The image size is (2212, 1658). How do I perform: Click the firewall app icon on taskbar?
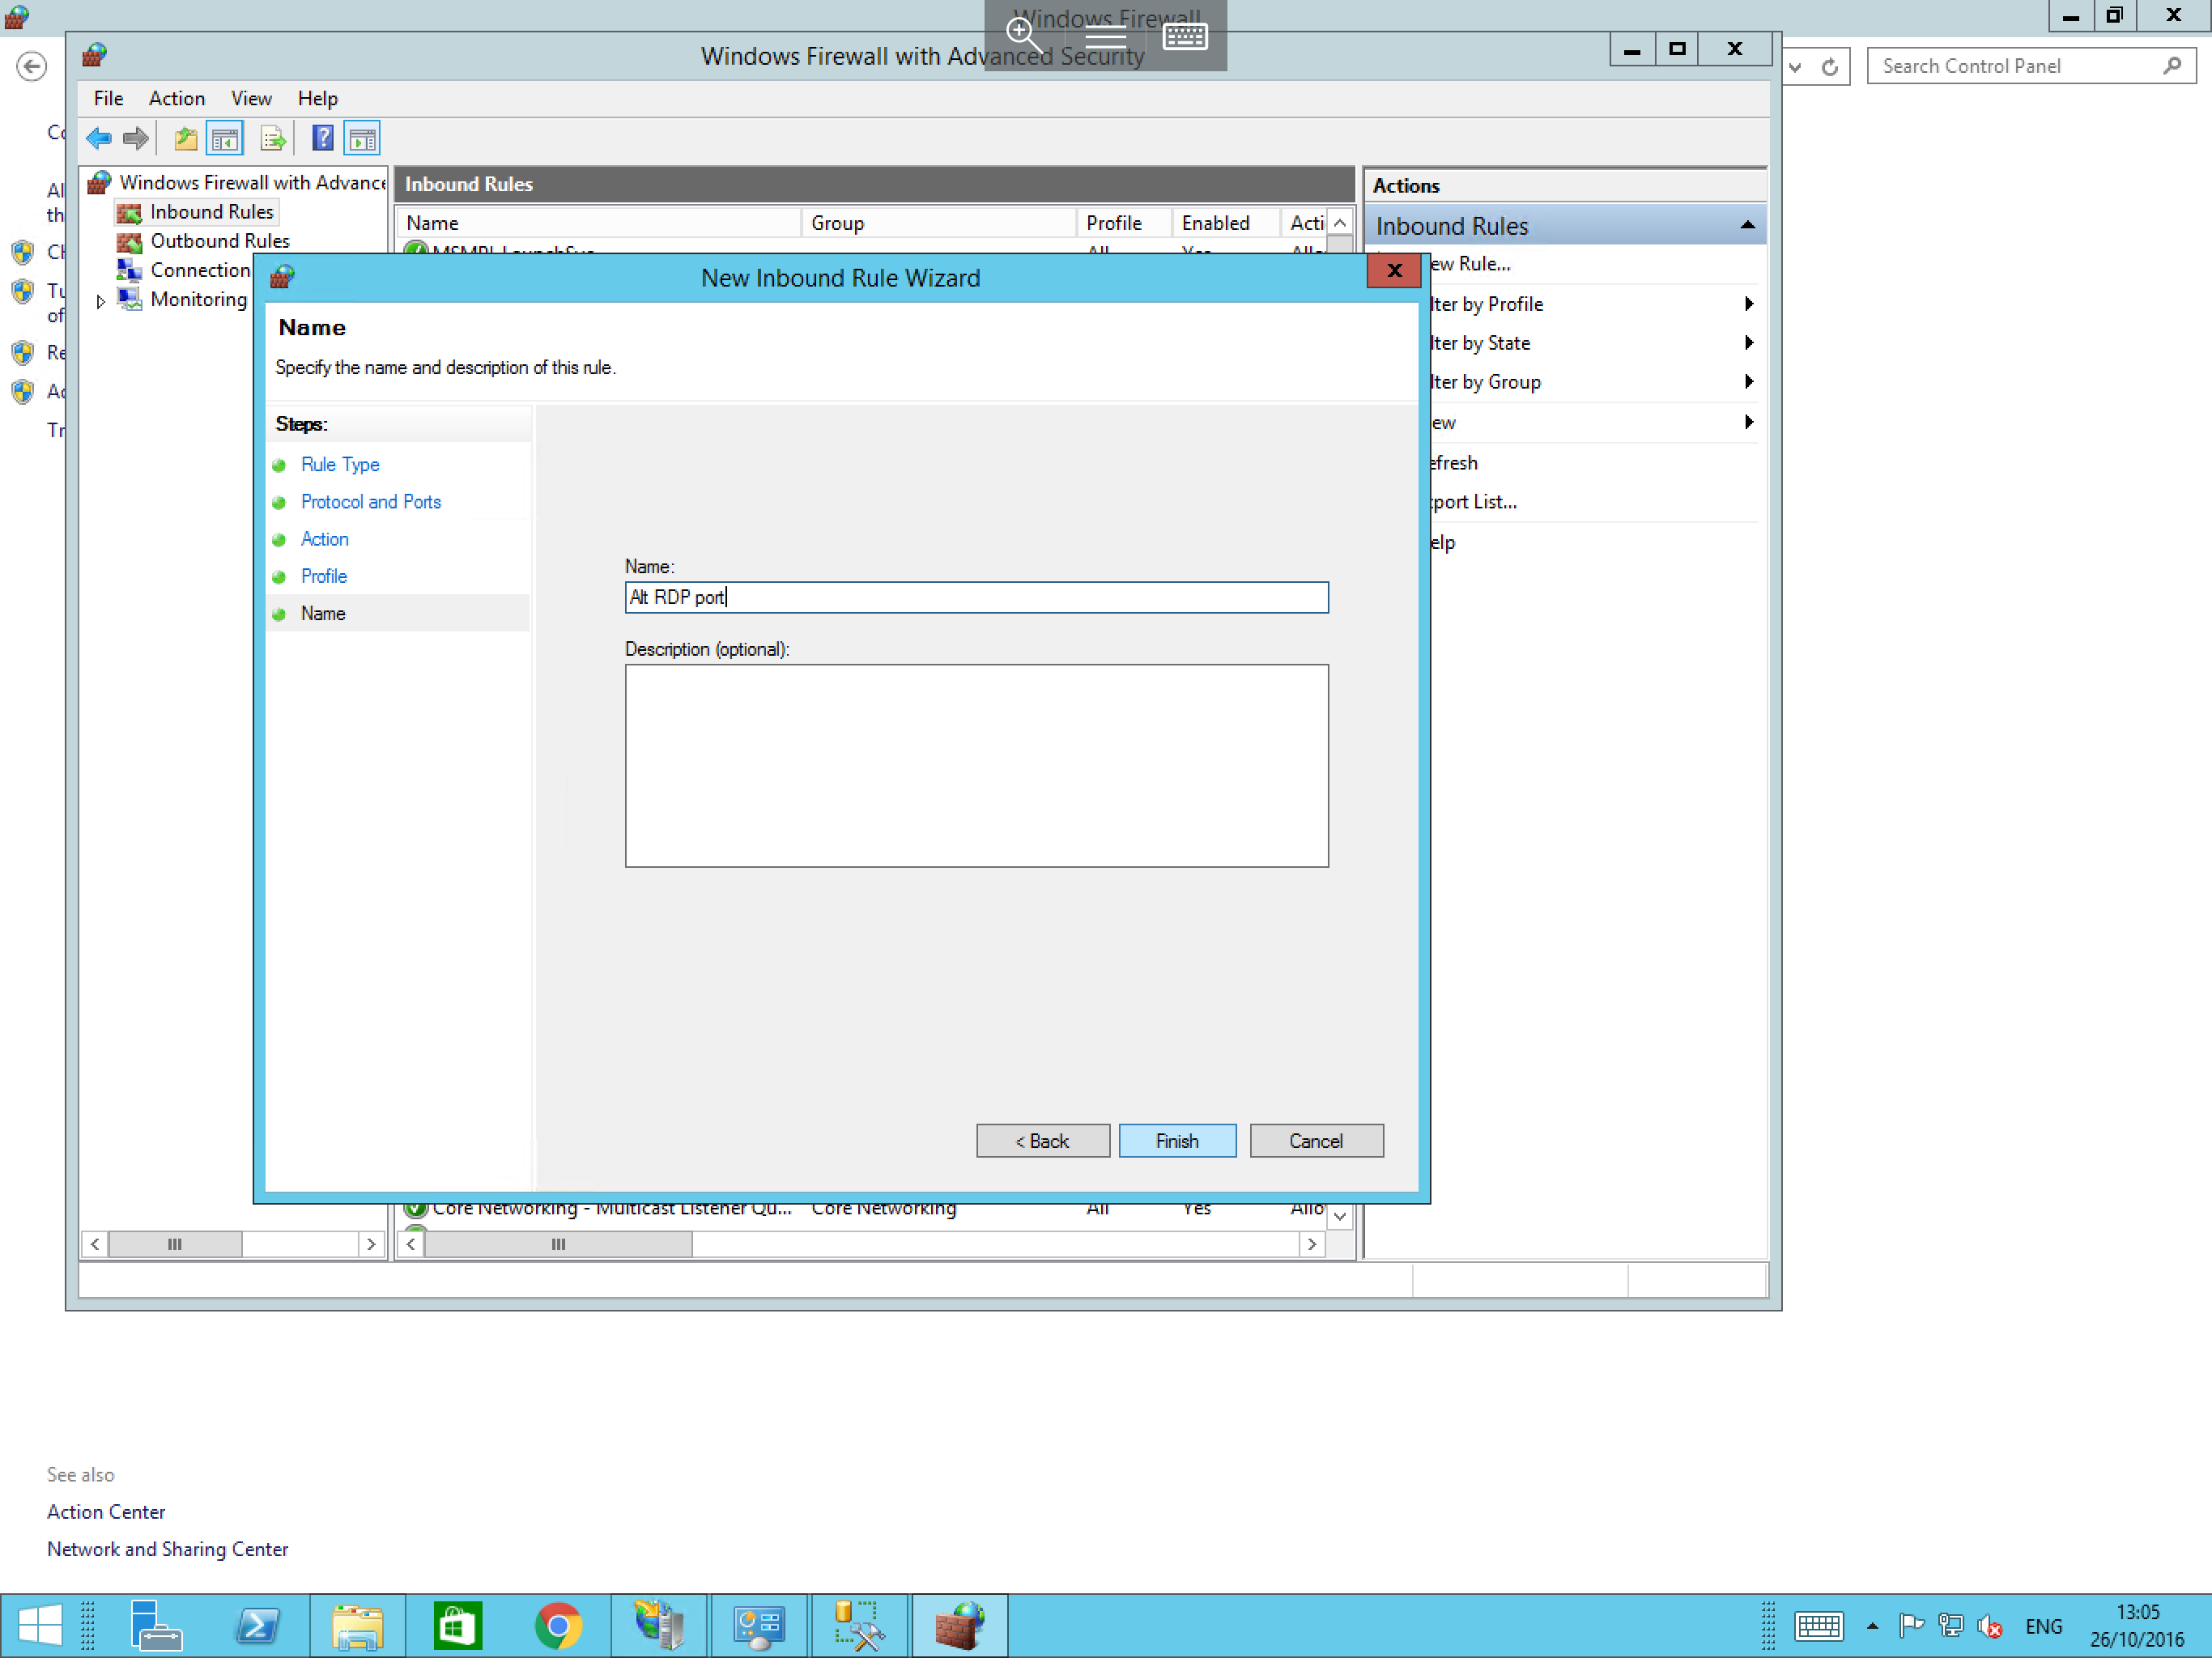coord(959,1625)
